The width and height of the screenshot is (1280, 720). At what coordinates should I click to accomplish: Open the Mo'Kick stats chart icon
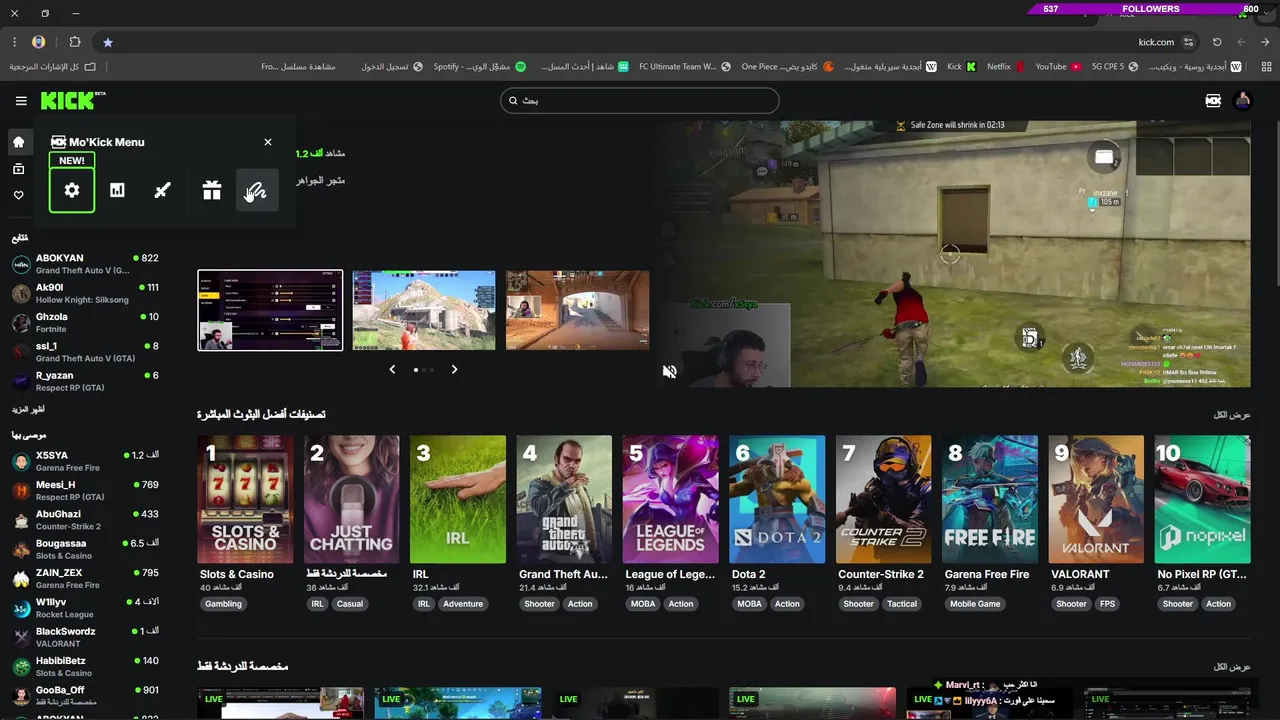pos(117,190)
